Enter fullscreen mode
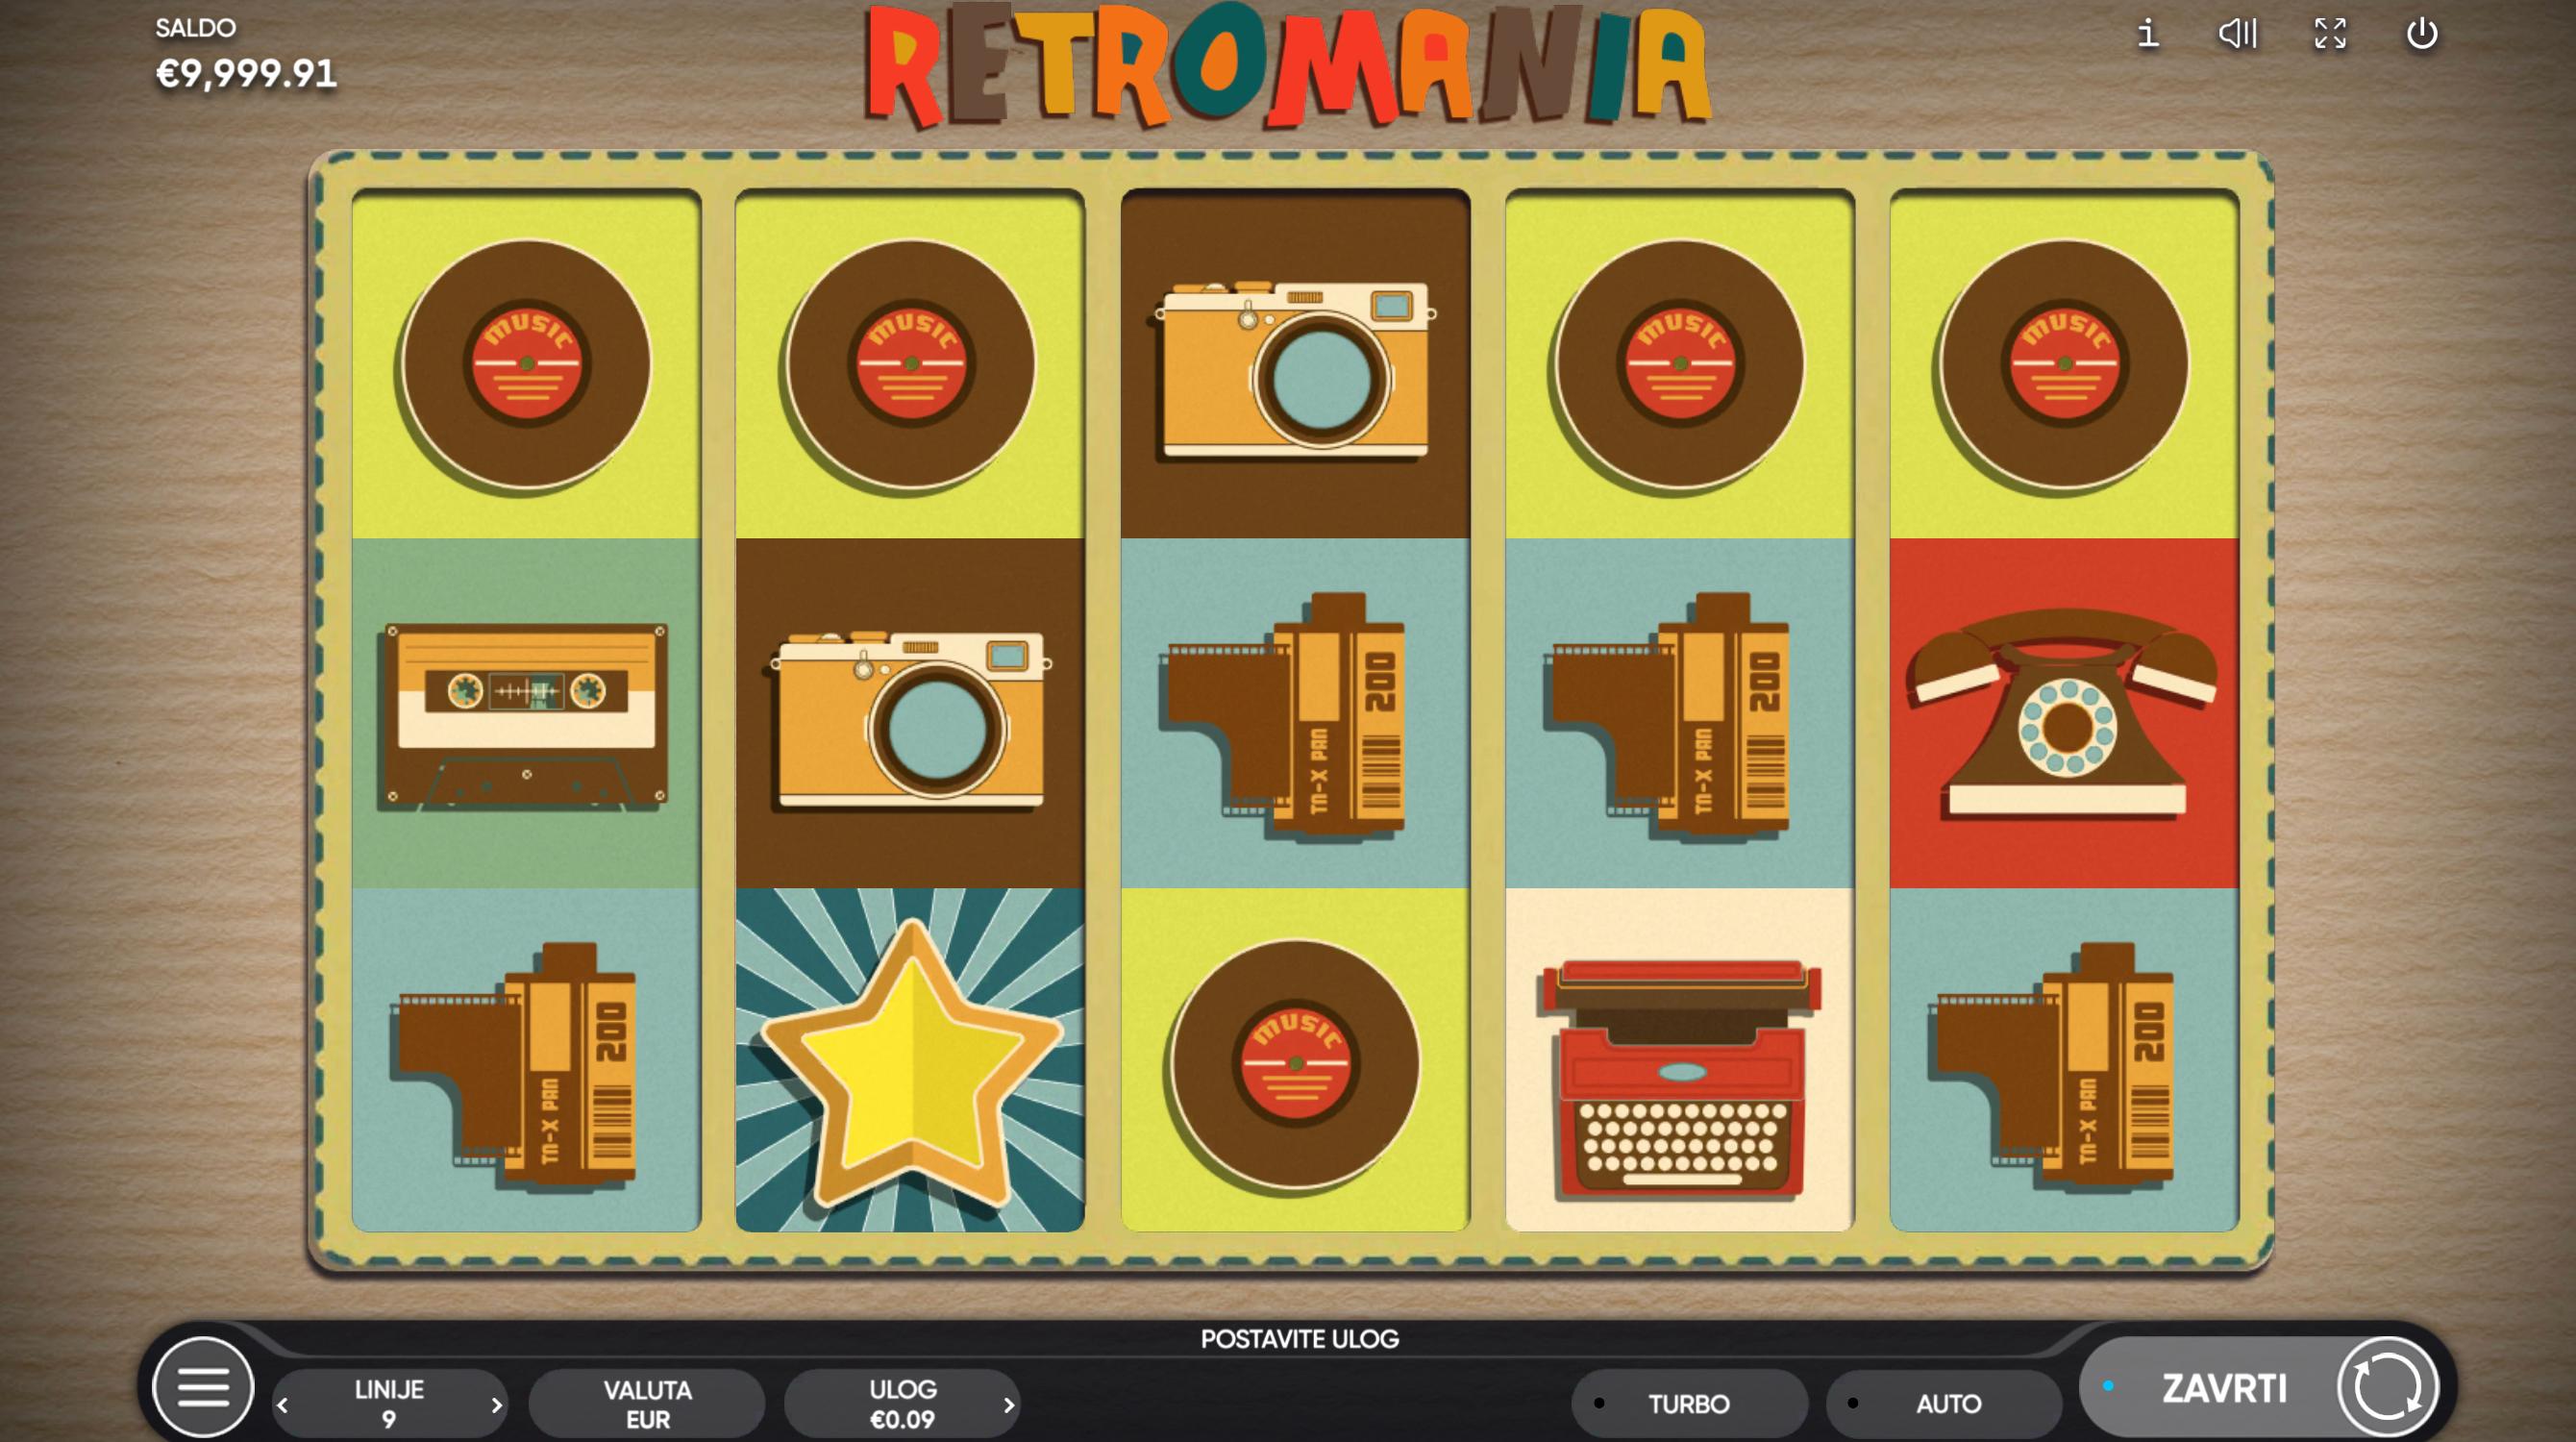Screen dimensions: 2576x1442 coord(2329,34)
